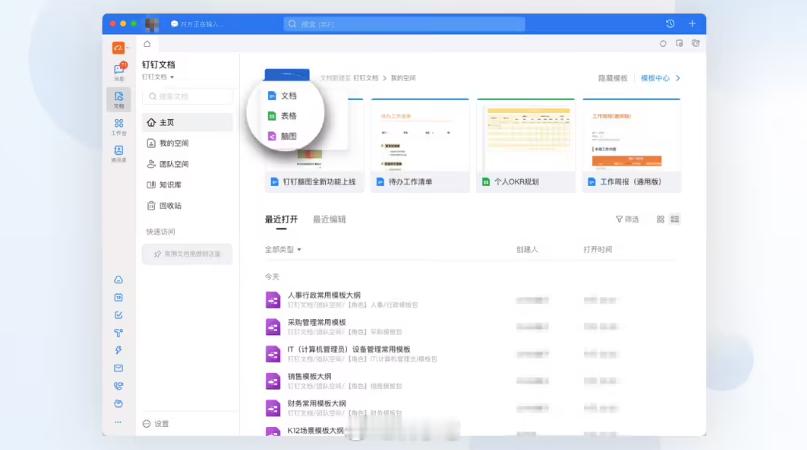
Task: Open the history clock icon in title bar
Action: [x=670, y=24]
